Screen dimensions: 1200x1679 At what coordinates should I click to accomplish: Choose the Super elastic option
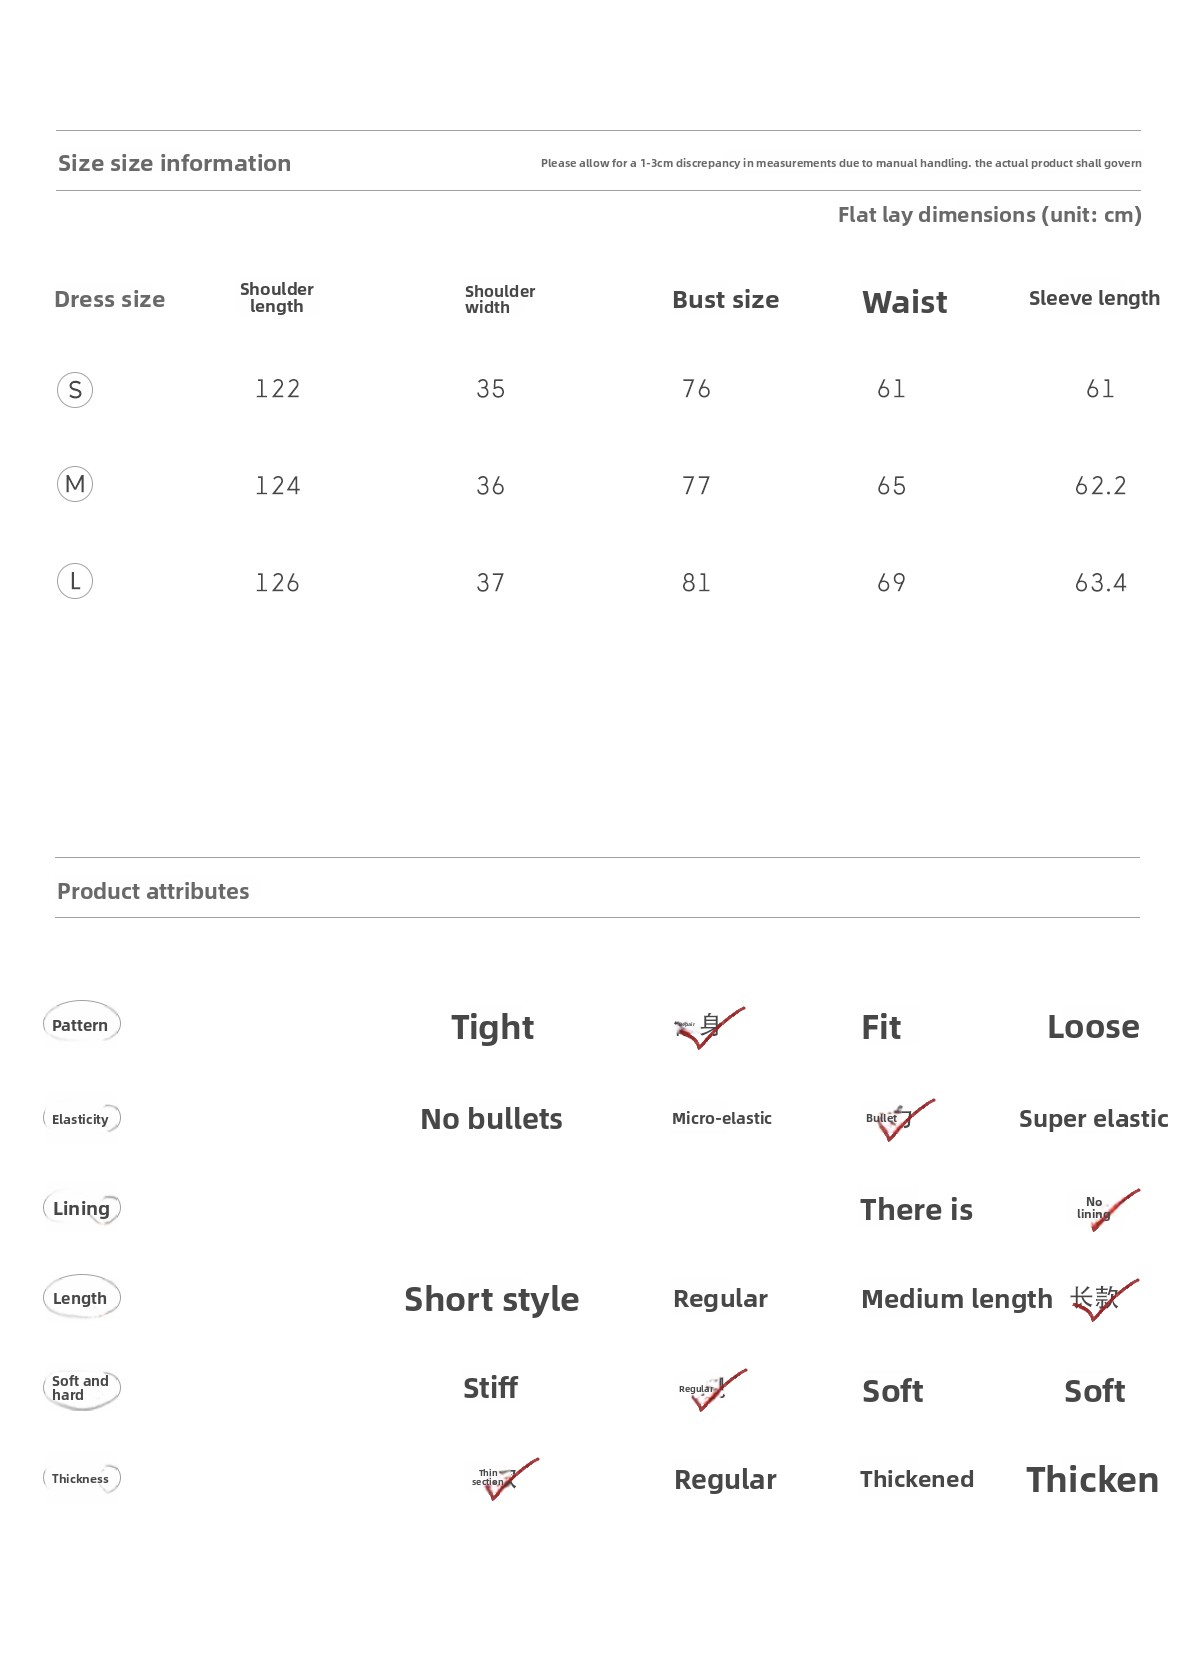tap(1093, 1119)
